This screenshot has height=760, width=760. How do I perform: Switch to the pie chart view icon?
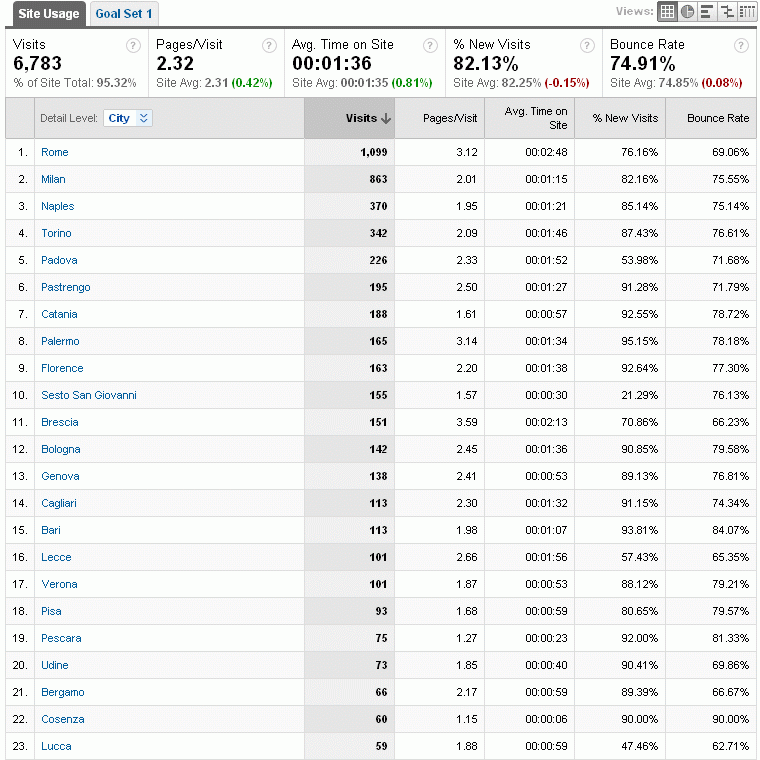pos(687,12)
